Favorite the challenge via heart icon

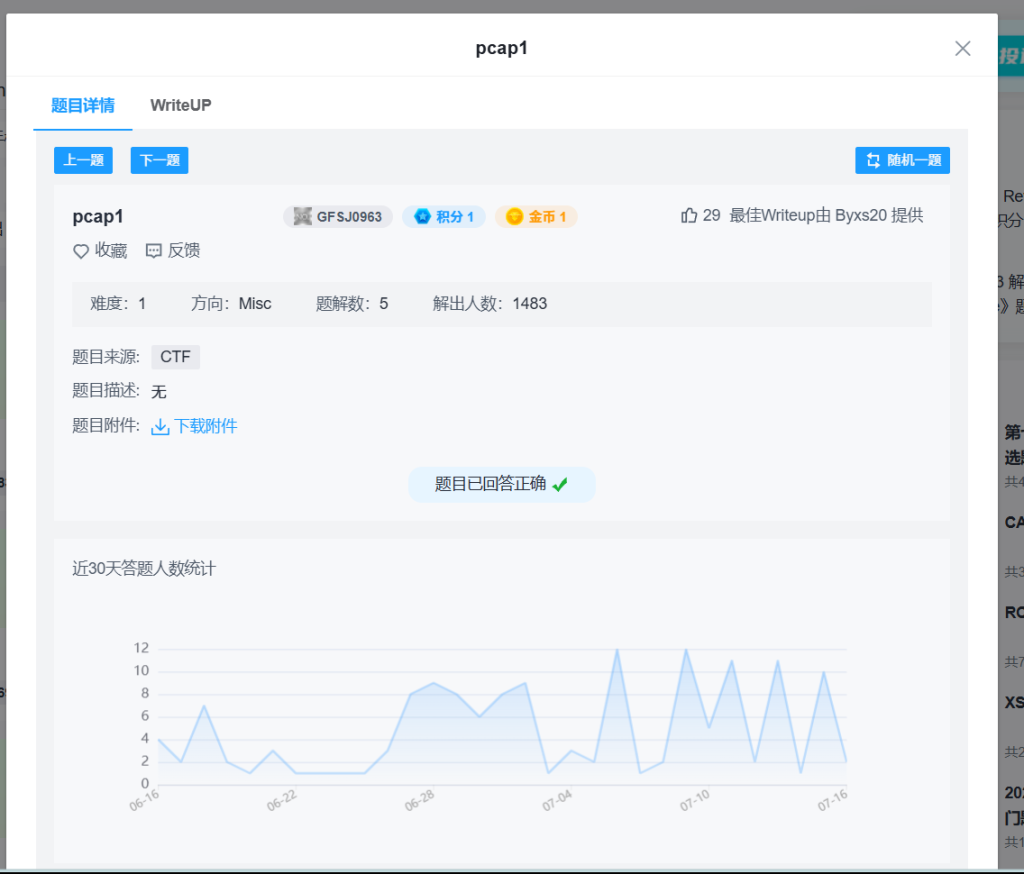[81, 251]
